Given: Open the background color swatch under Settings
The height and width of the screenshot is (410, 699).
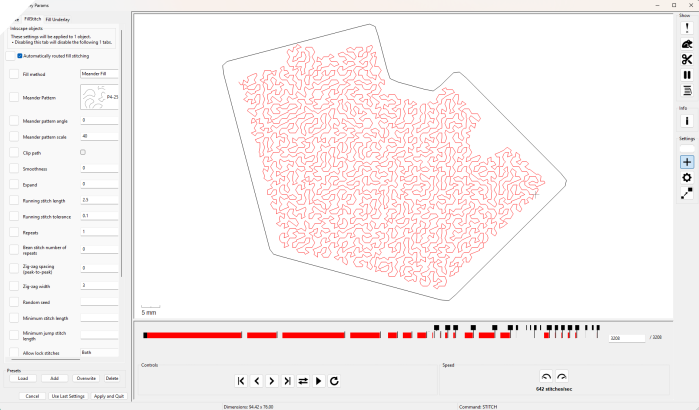Looking at the screenshot, I should pyautogui.click(x=687, y=148).
